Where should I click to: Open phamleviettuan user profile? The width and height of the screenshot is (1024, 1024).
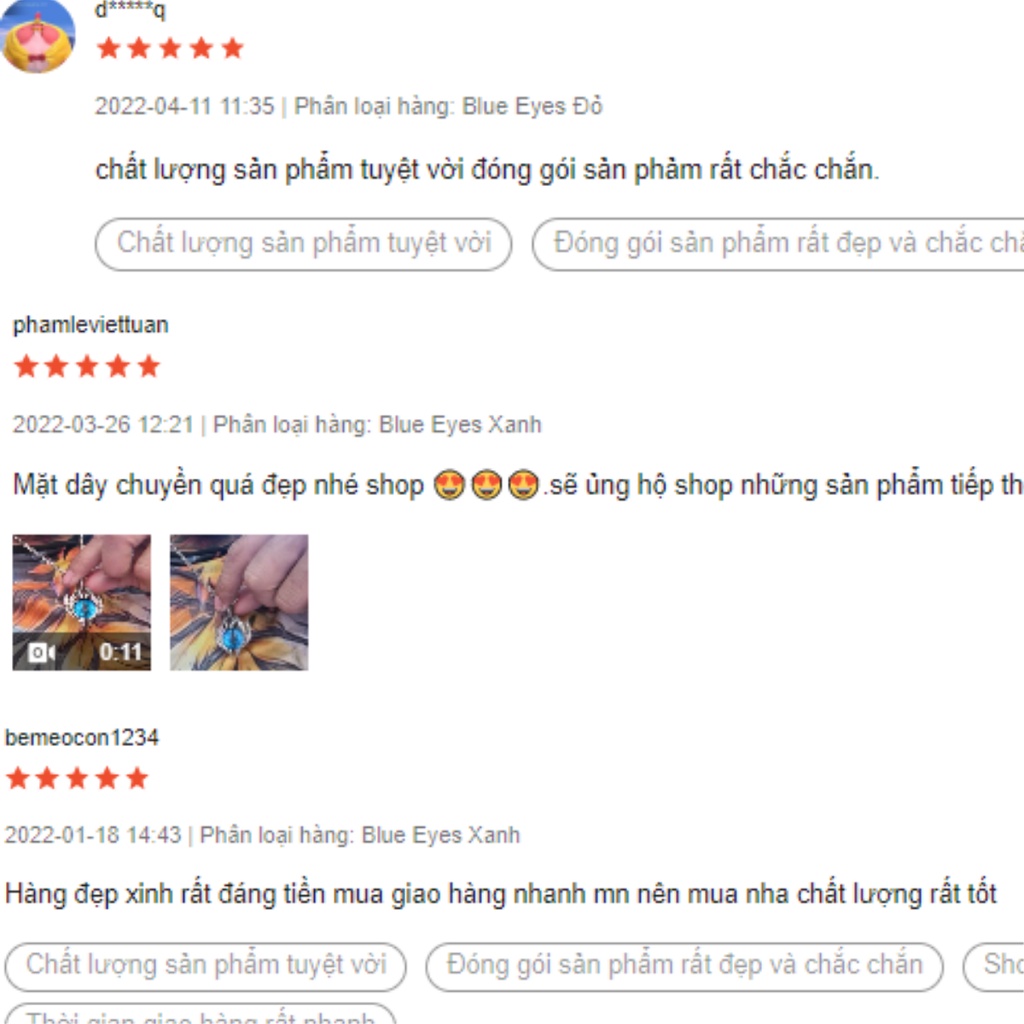point(91,325)
